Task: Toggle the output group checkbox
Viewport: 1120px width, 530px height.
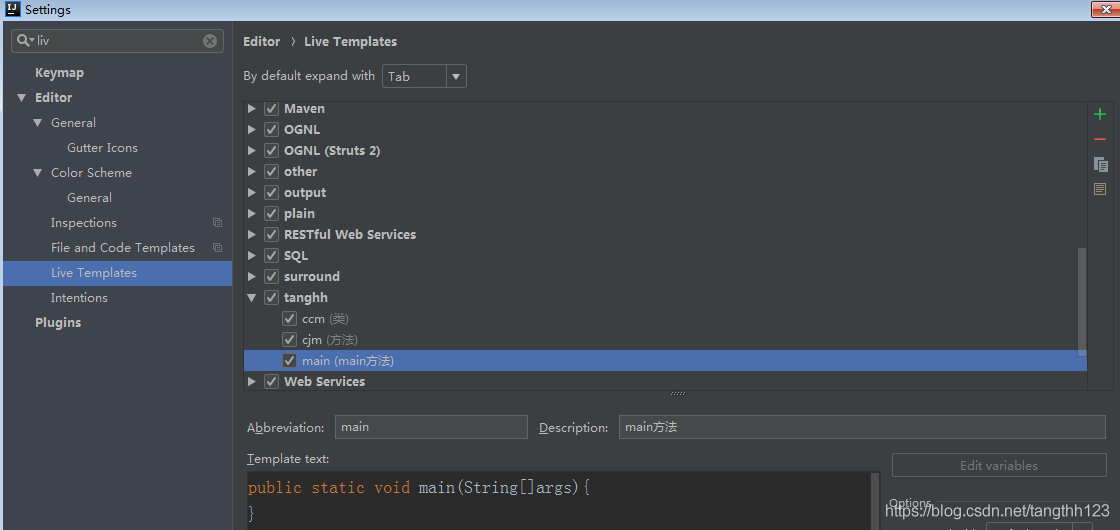Action: 271,193
